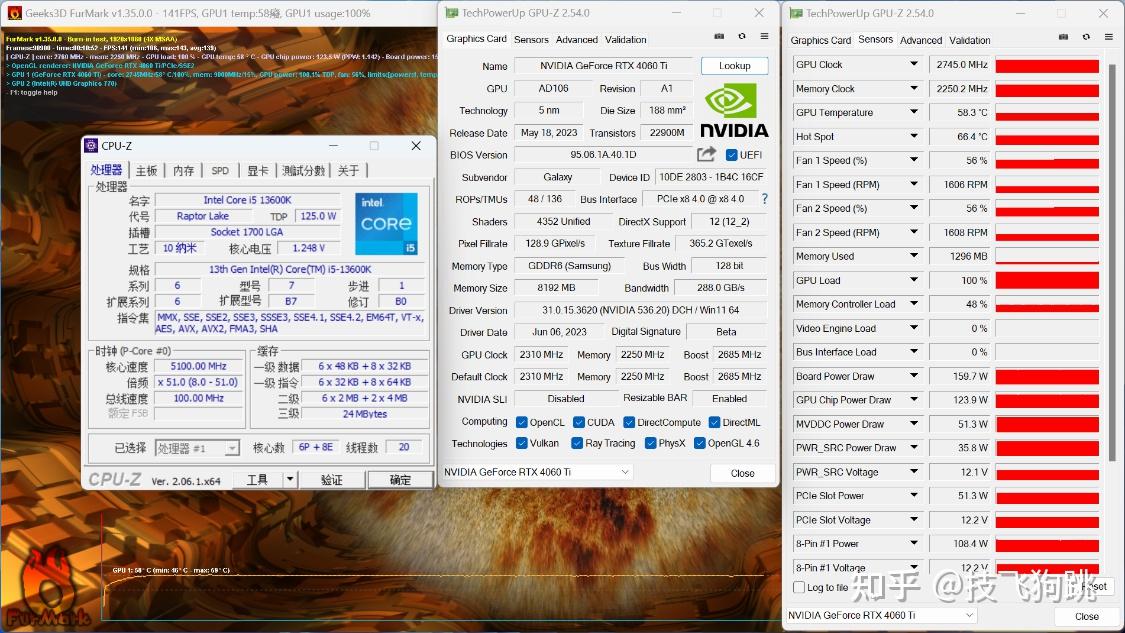The image size is (1125, 633).
Task: Open the hamburger menu in Sensors GPU-Z window
Action: pyautogui.click(x=1108, y=37)
